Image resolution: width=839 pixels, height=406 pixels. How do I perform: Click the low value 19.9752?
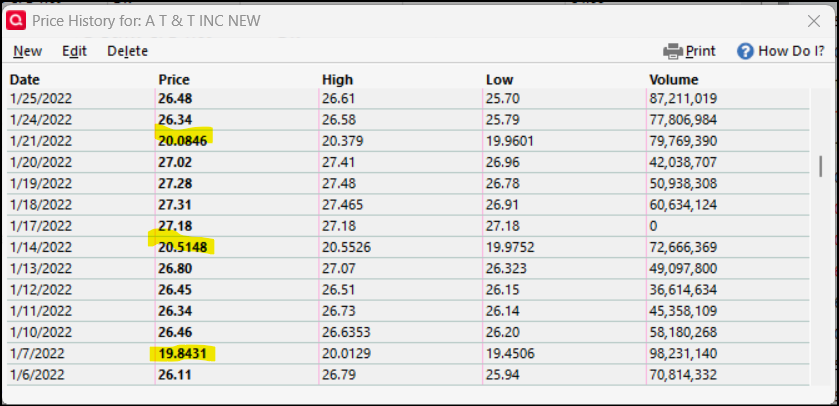coord(510,247)
